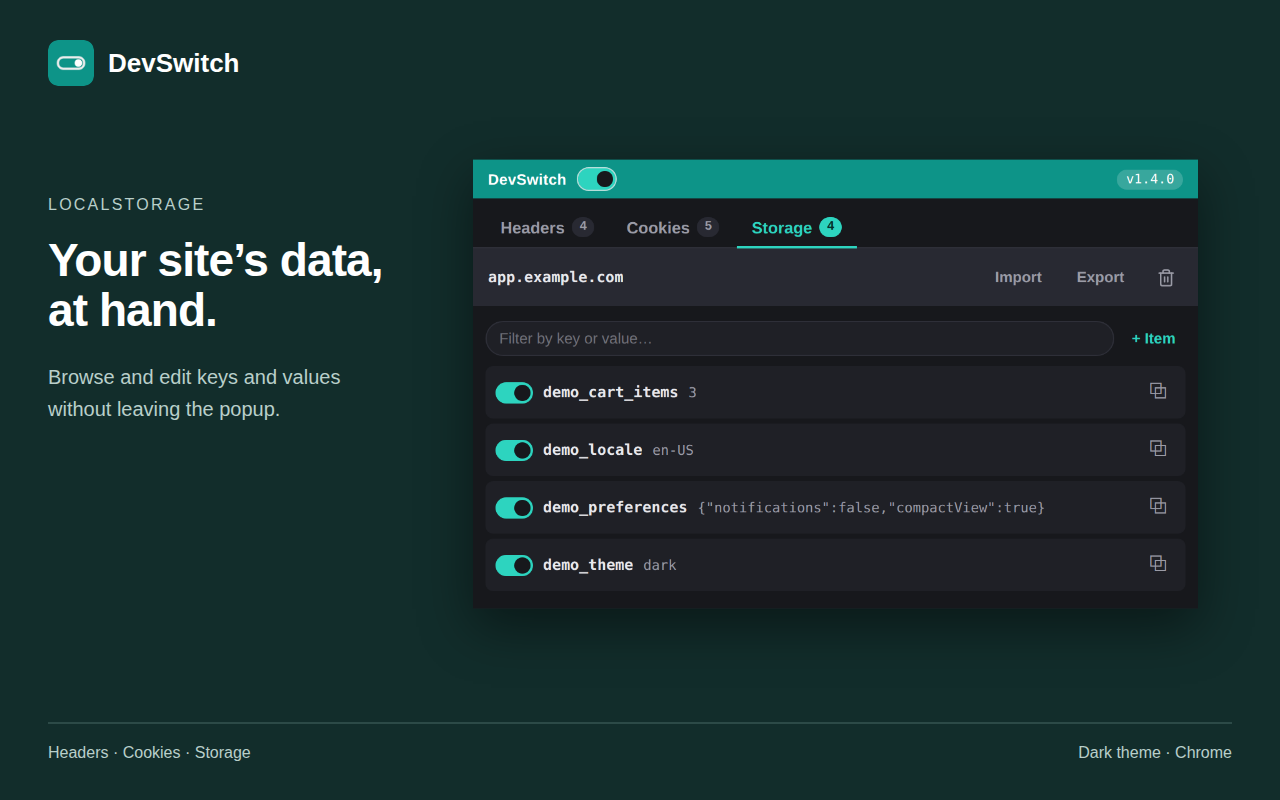
Task: Add a new storage item with + Item
Action: pos(1153,338)
